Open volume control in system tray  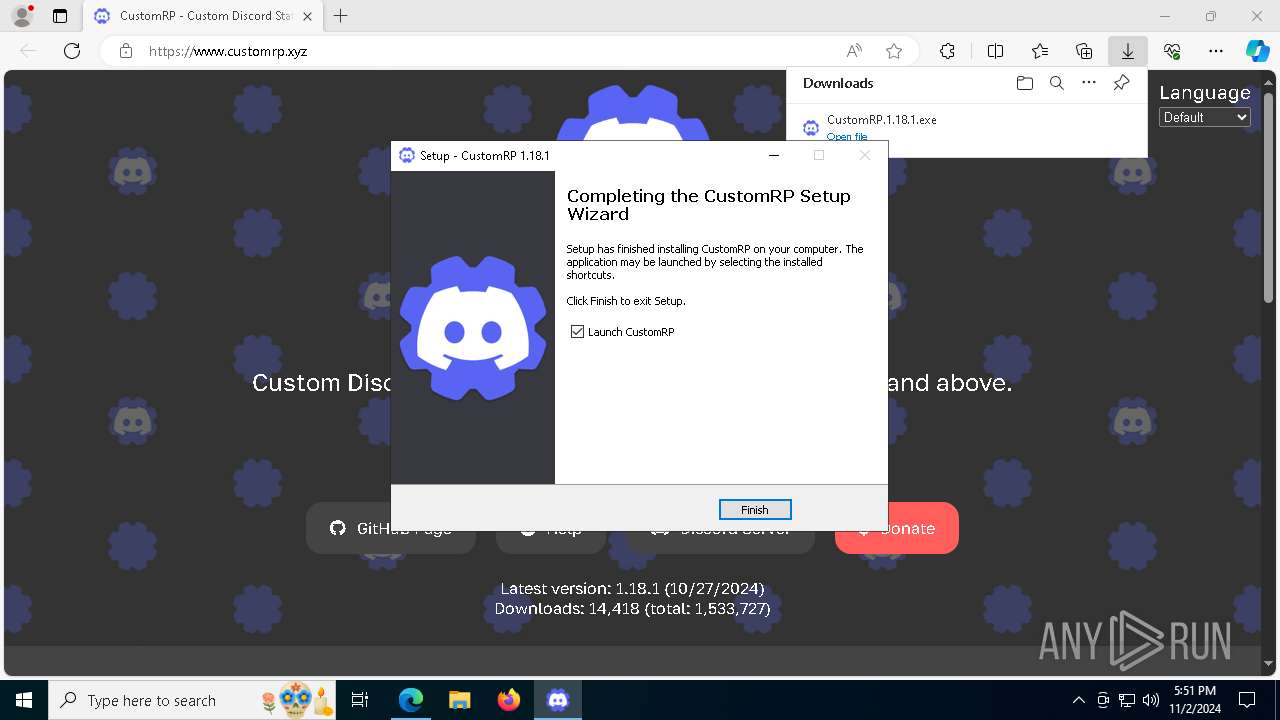[x=1150, y=700]
